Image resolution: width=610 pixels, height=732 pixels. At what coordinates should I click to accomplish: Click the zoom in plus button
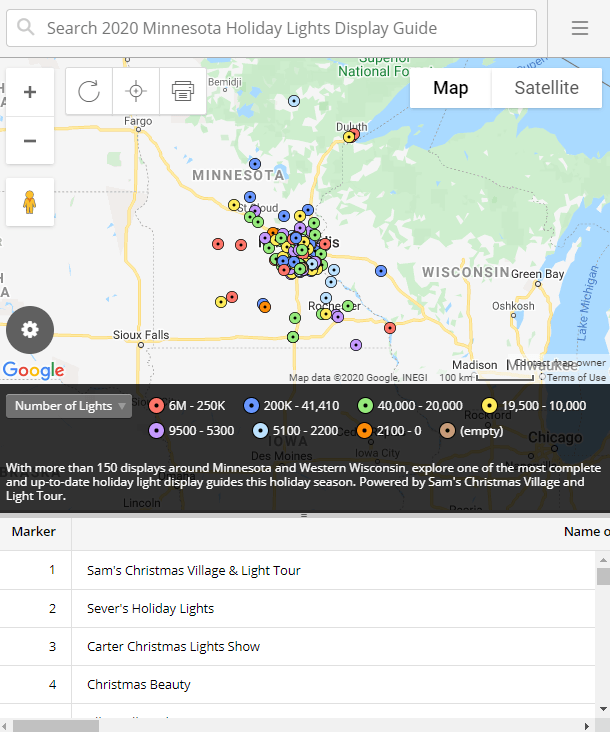coord(30,92)
